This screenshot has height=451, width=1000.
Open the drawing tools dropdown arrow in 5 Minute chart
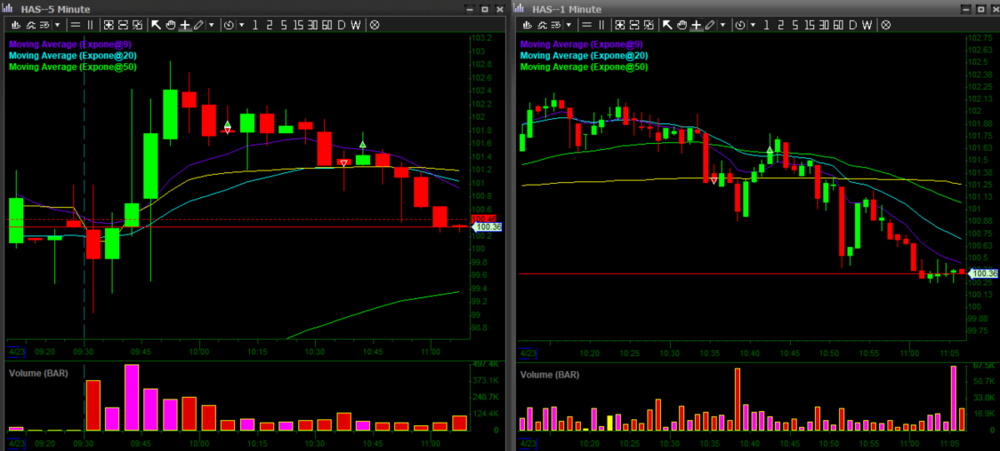(211, 24)
